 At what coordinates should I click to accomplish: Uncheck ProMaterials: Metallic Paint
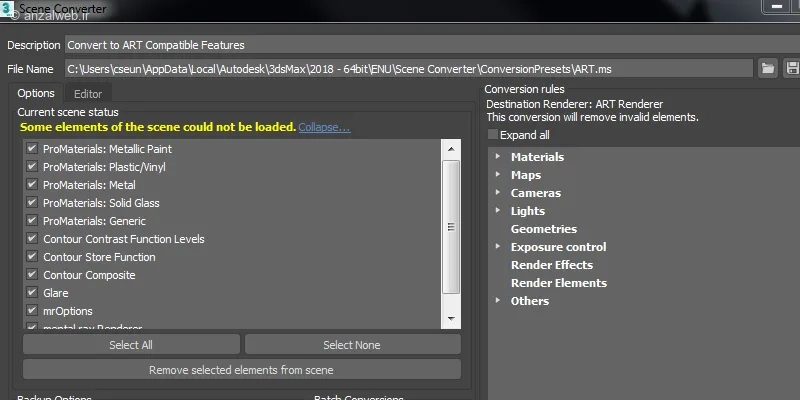coord(32,149)
